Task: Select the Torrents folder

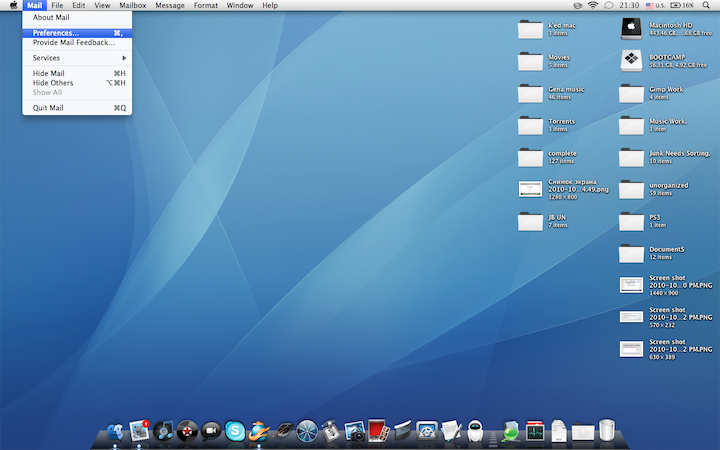Action: tap(530, 125)
